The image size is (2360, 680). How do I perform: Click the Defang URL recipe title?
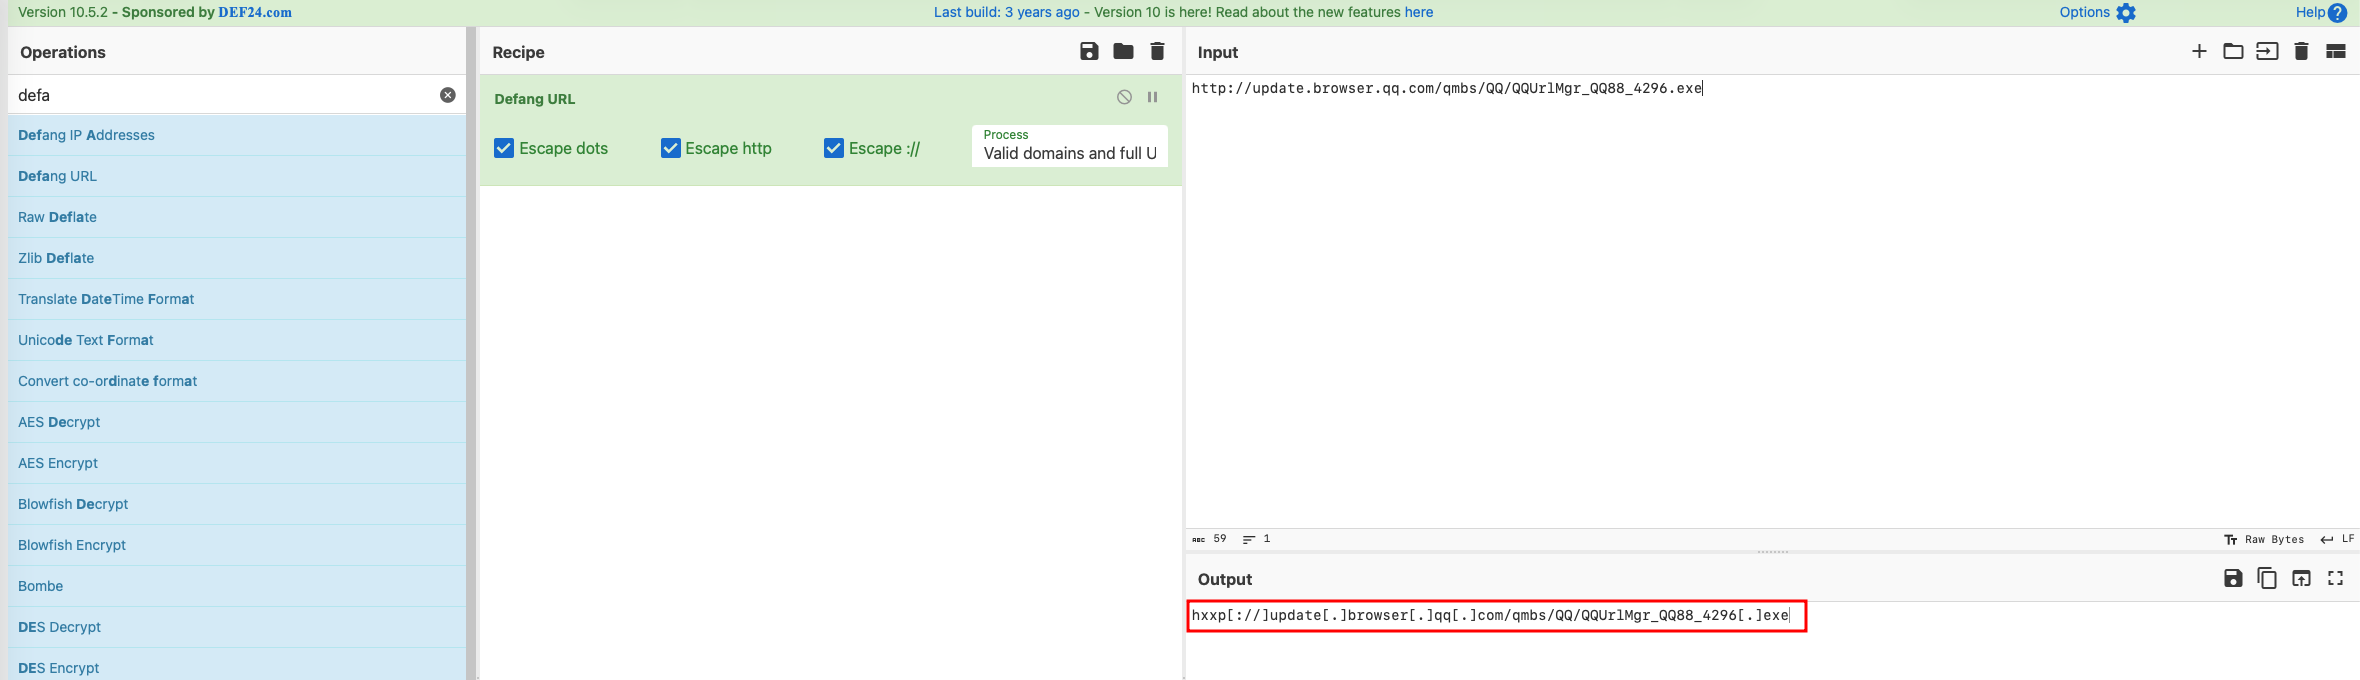pyautogui.click(x=535, y=99)
